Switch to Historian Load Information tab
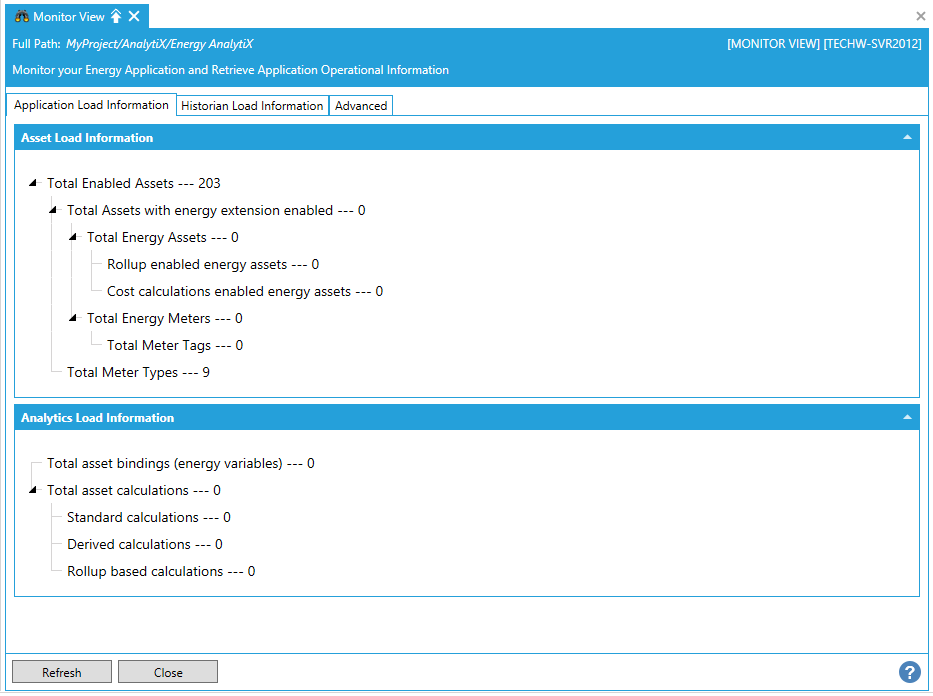Screen dimensions: 933x696 point(252,106)
